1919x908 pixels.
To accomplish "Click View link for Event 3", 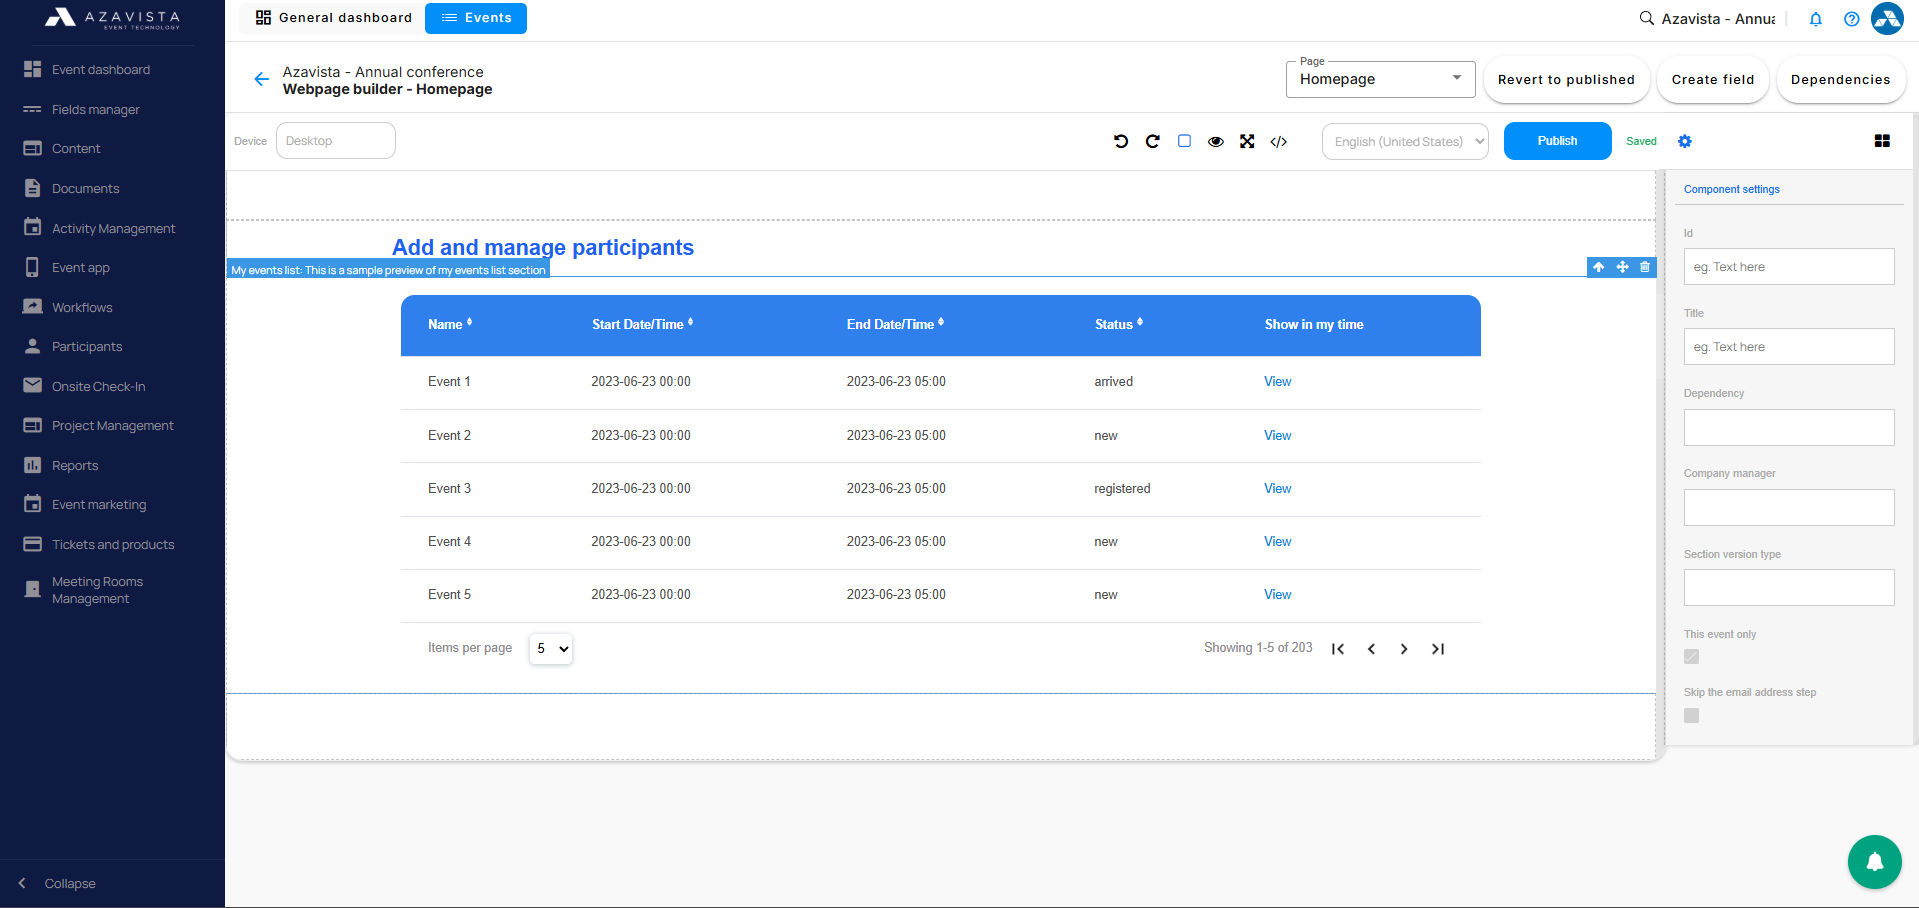I will tap(1277, 489).
